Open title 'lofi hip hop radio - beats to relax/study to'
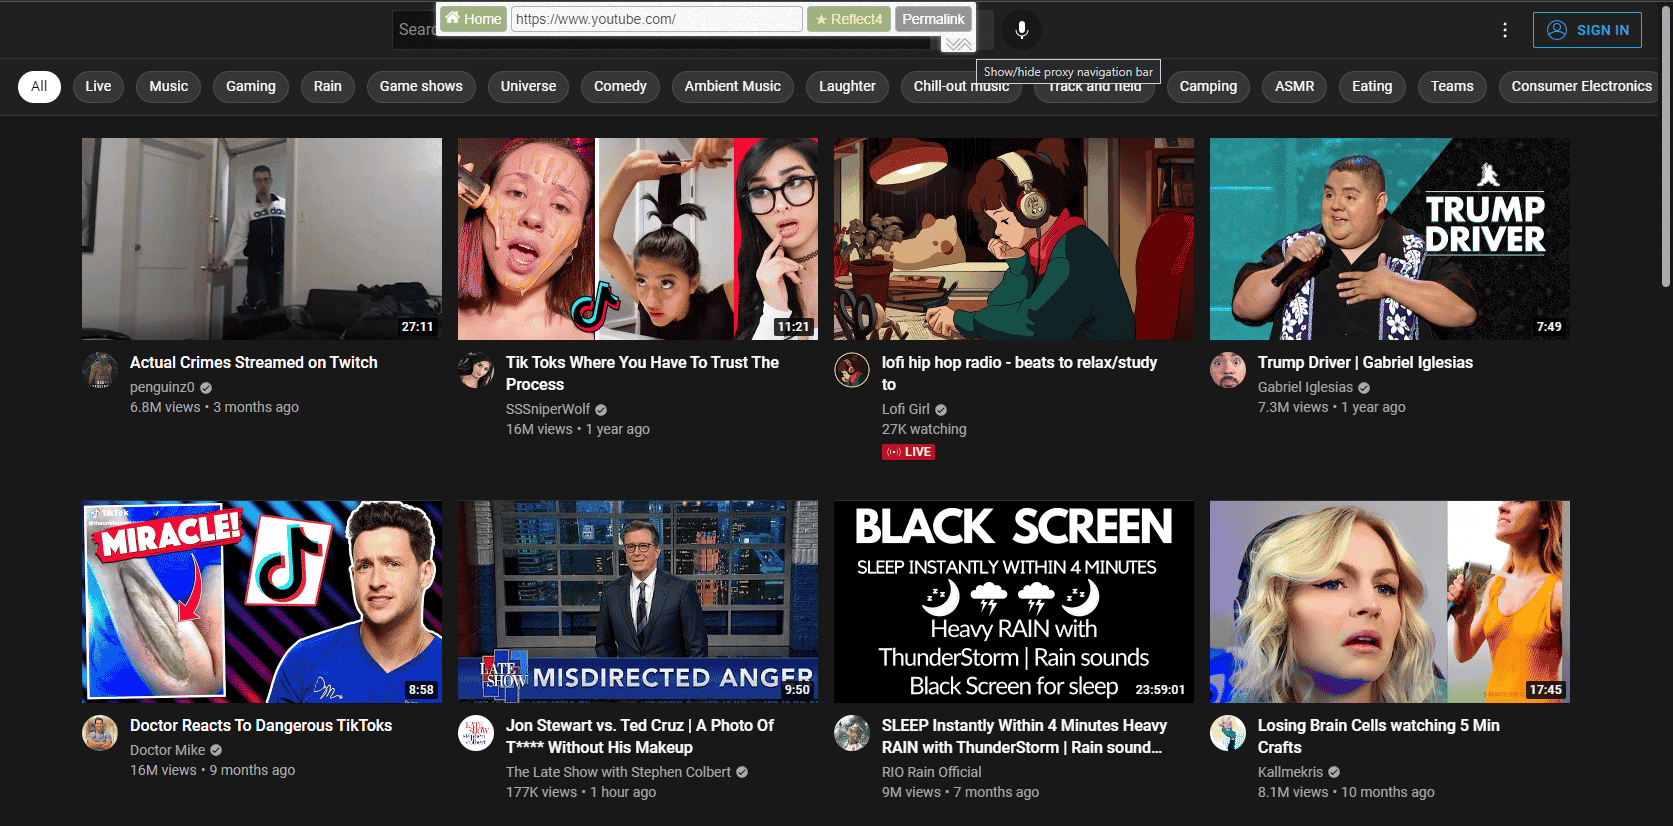 click(1019, 373)
